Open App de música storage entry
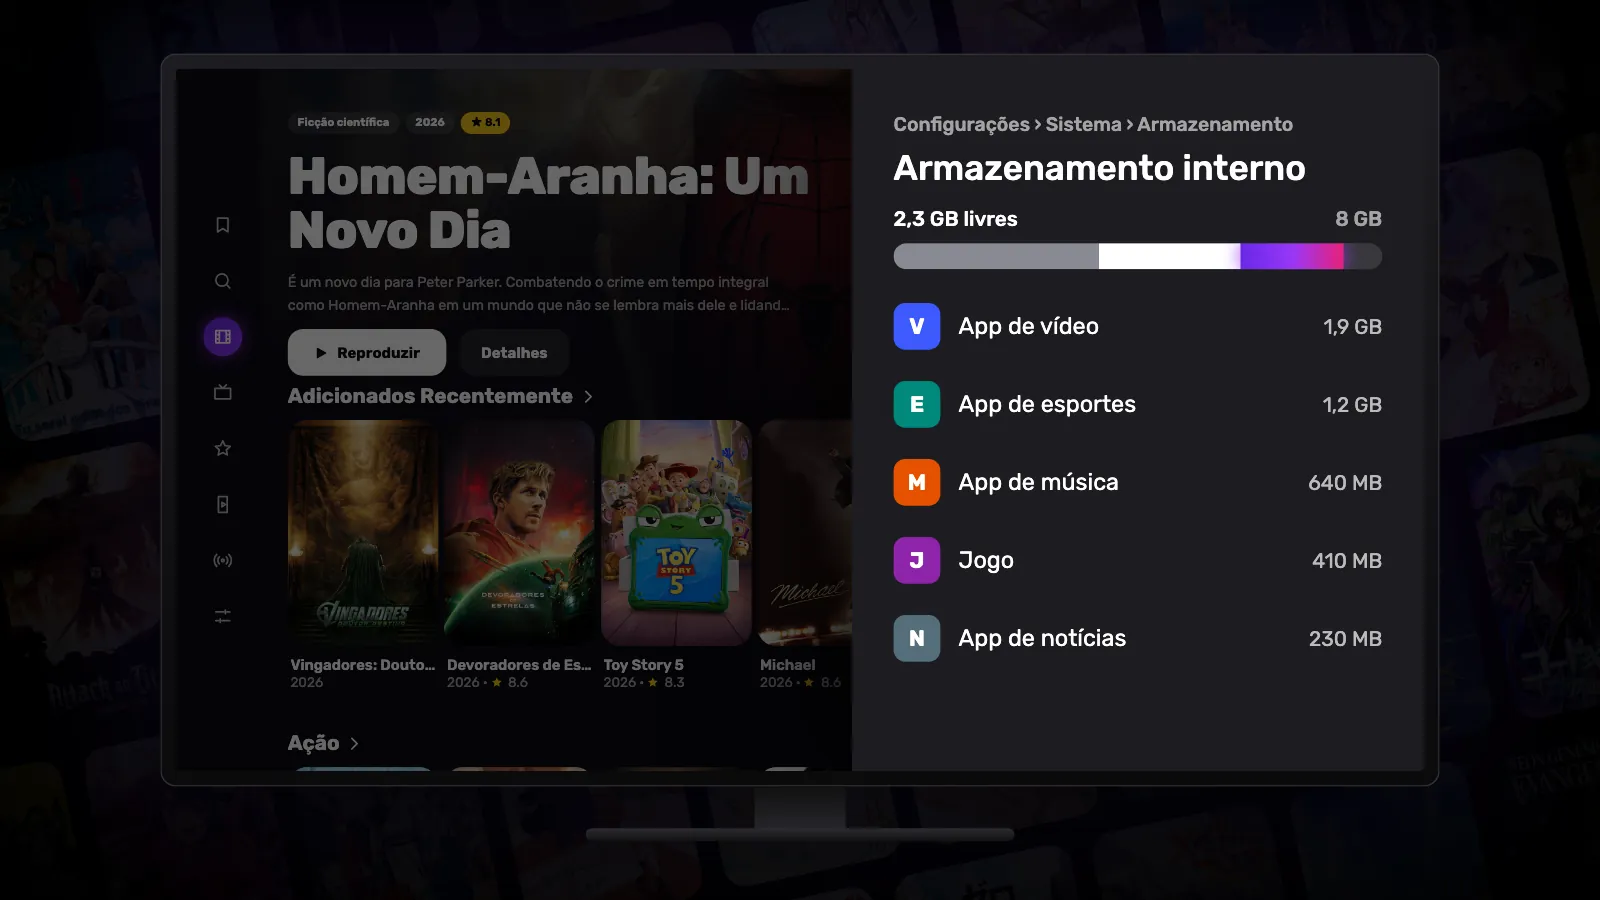1600x900 pixels. [1138, 482]
